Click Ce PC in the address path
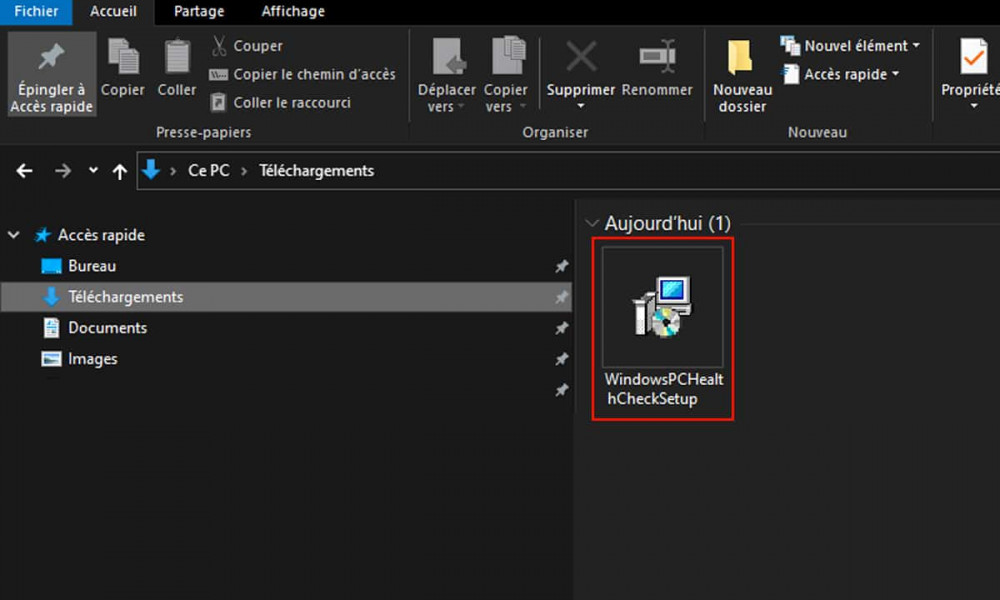Screen dimensions: 1000x600 (x=209, y=171)
